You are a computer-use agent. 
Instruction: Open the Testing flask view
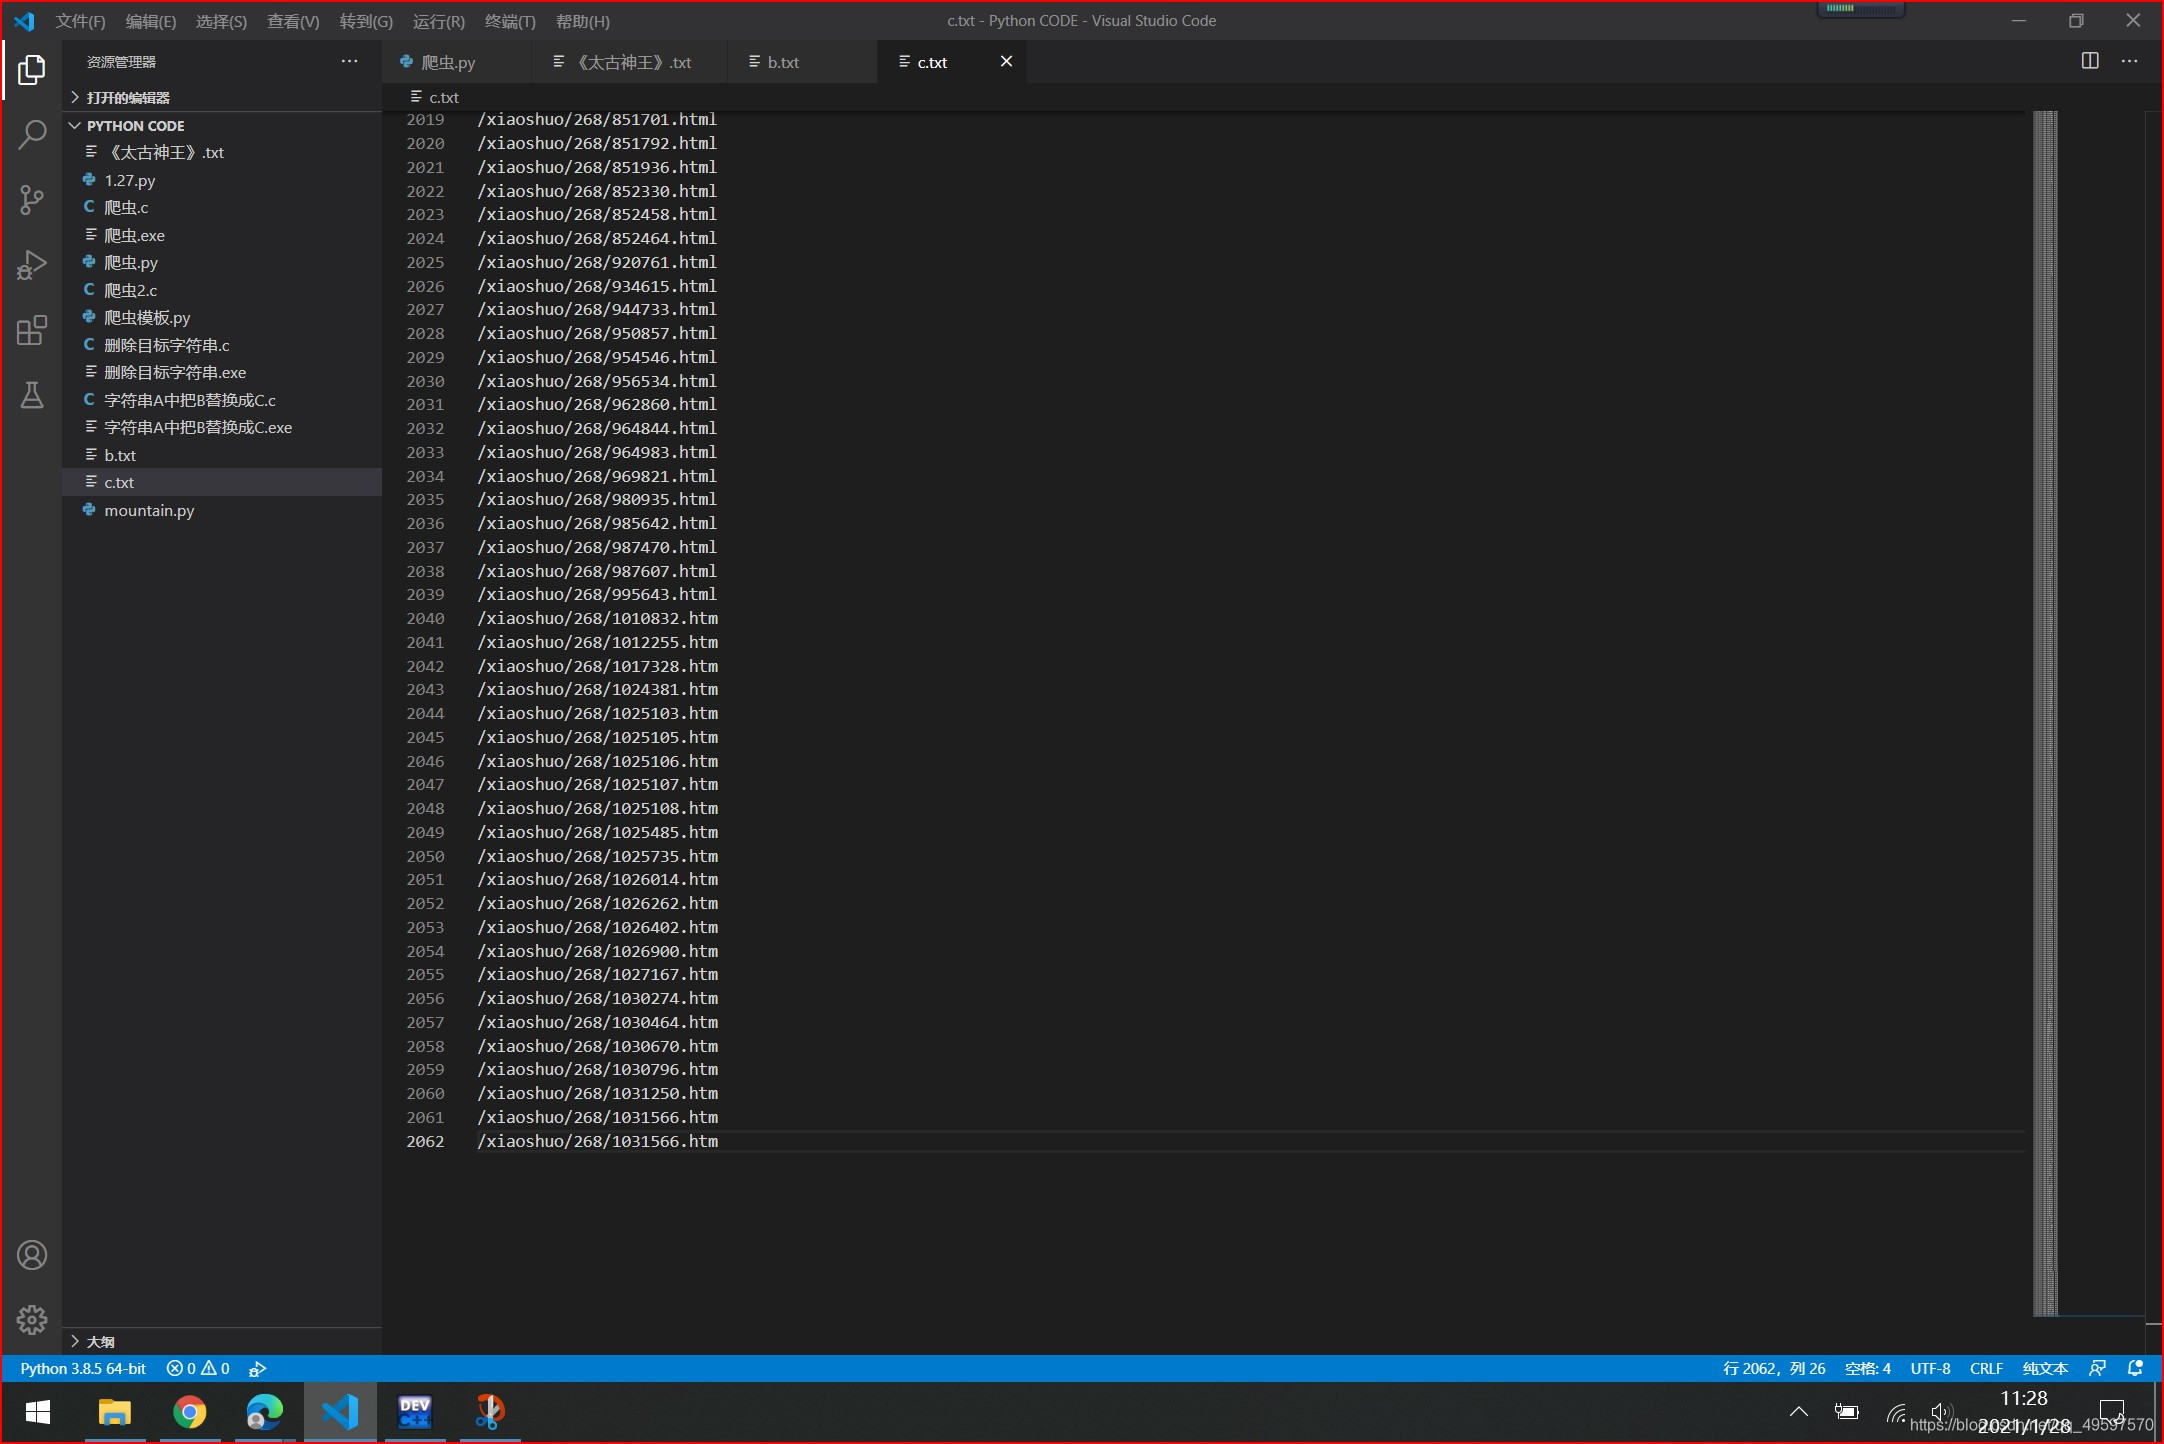[32, 395]
